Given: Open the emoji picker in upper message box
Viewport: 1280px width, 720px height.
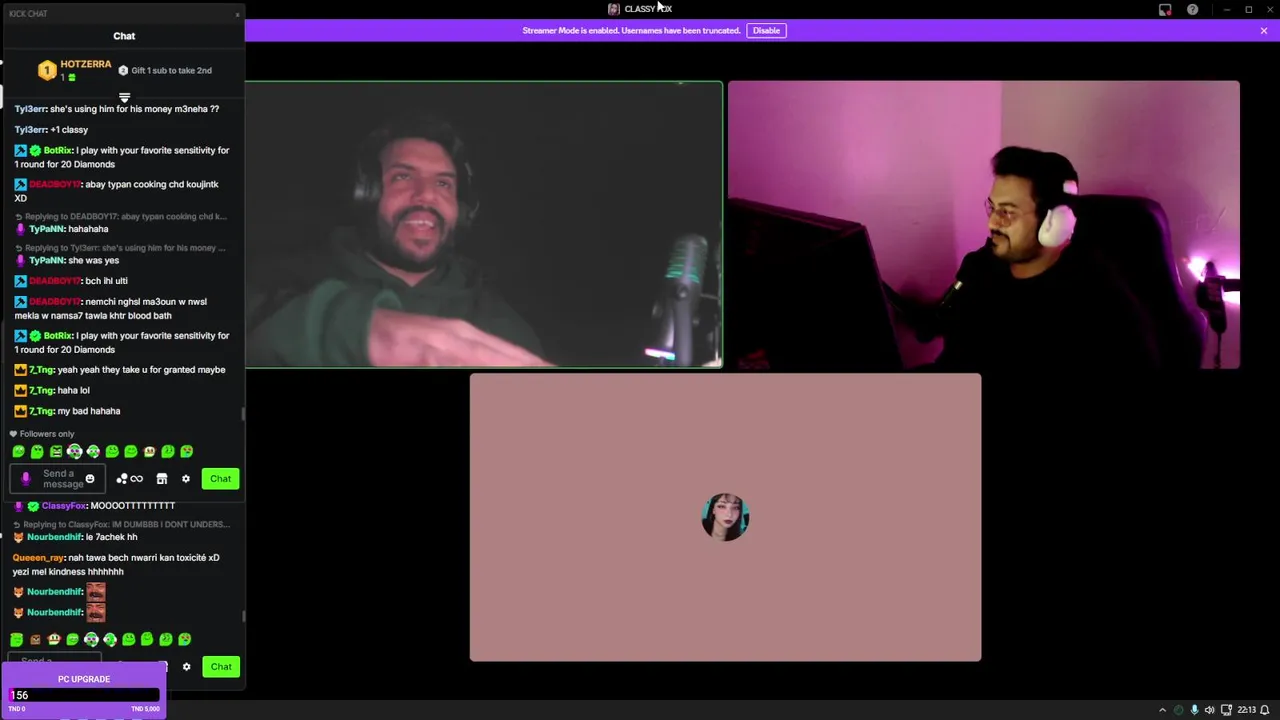Looking at the screenshot, I should pos(90,479).
